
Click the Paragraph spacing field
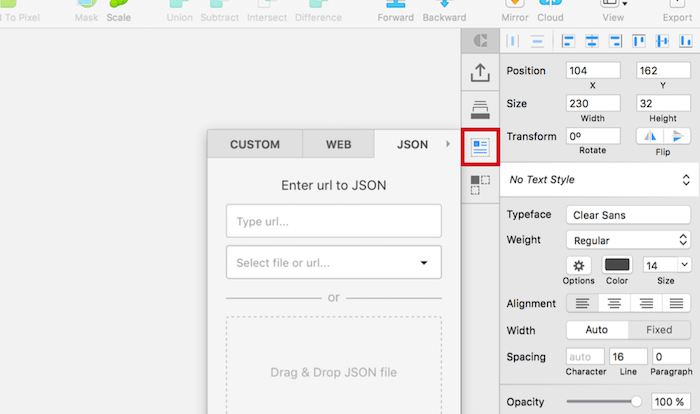(671, 356)
